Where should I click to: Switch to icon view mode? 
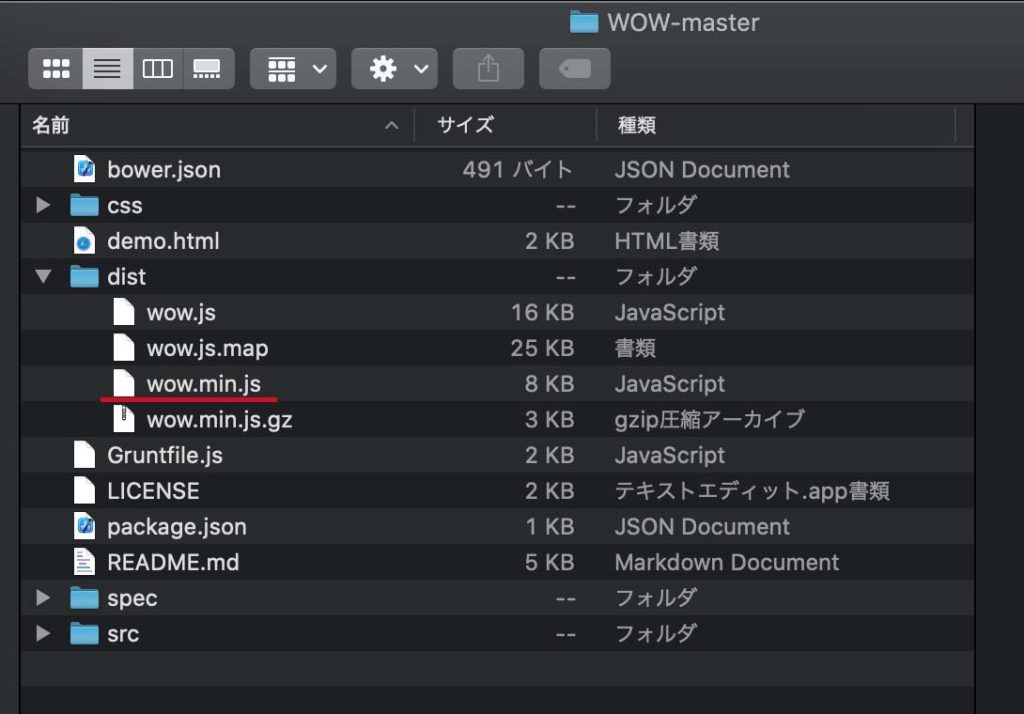click(x=55, y=68)
